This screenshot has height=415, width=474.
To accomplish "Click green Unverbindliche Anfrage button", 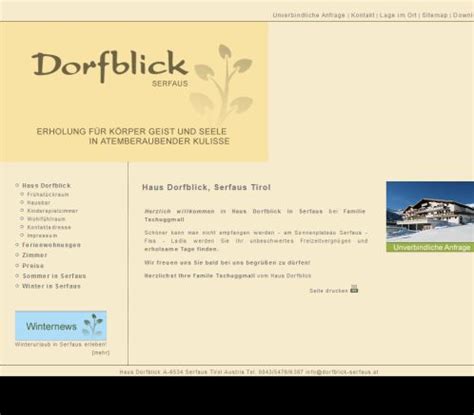I will 430,247.
